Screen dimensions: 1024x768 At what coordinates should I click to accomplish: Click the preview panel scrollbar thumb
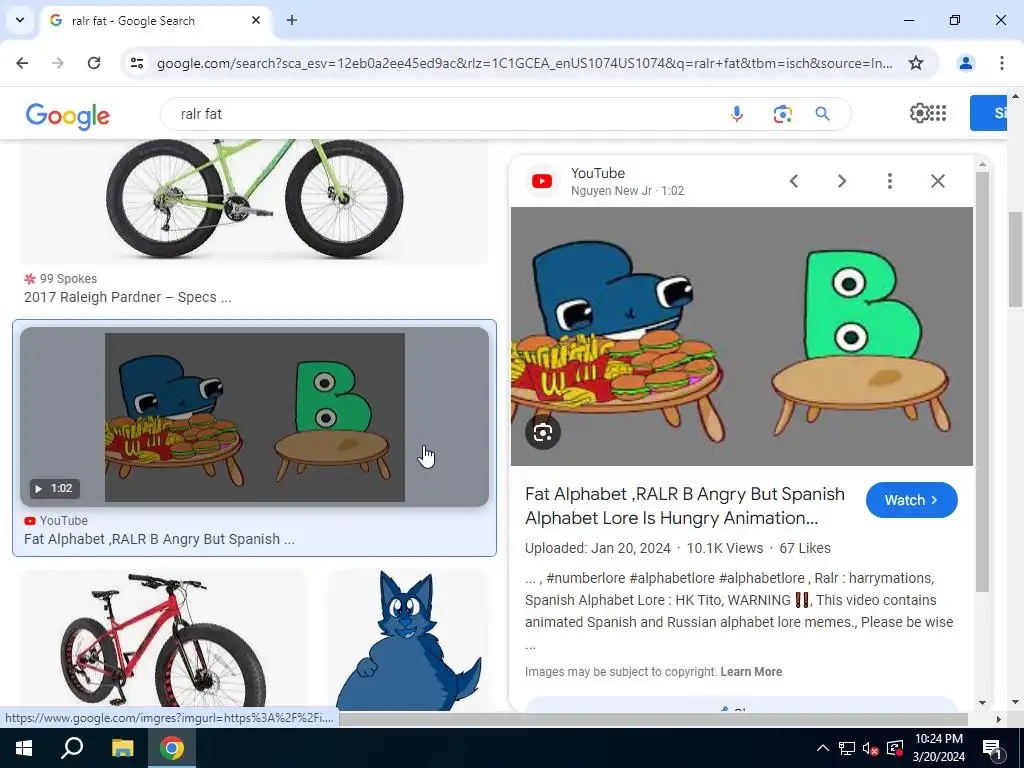pos(982,382)
